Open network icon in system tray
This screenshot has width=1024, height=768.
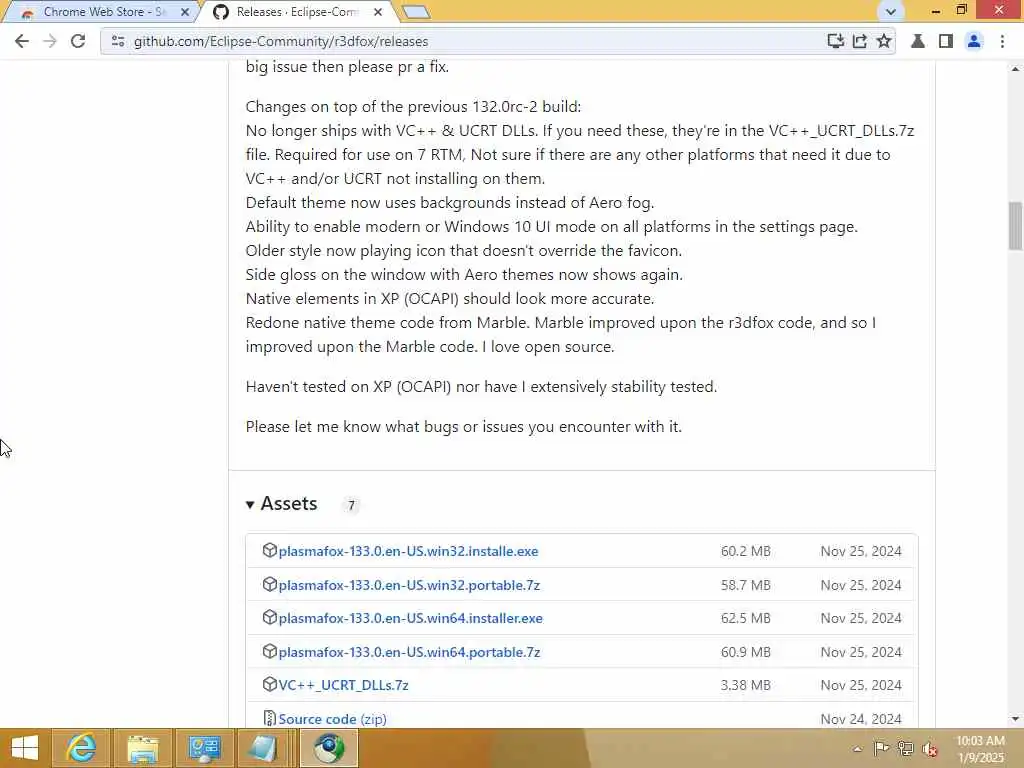905,748
